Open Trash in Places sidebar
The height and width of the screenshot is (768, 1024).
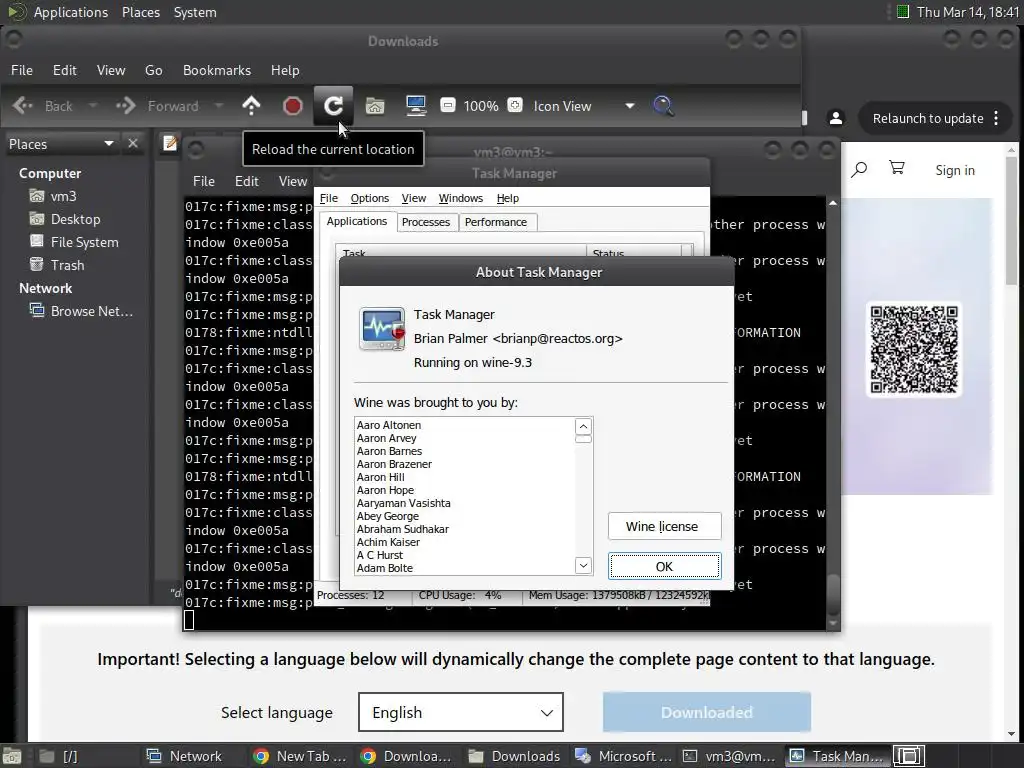(67, 265)
